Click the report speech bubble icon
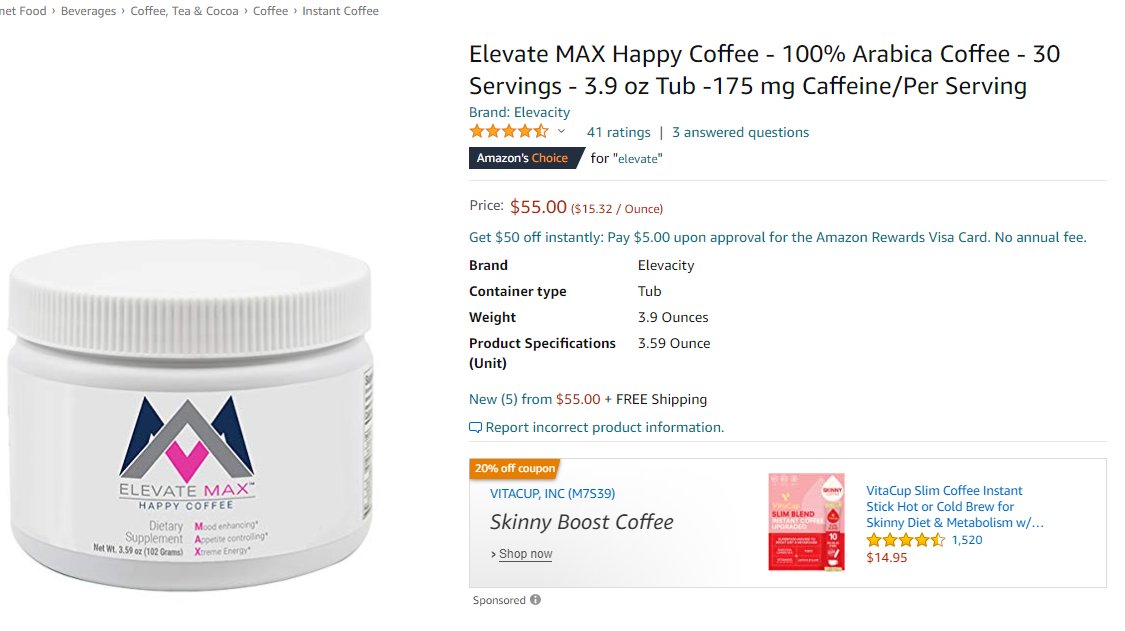 (x=475, y=428)
